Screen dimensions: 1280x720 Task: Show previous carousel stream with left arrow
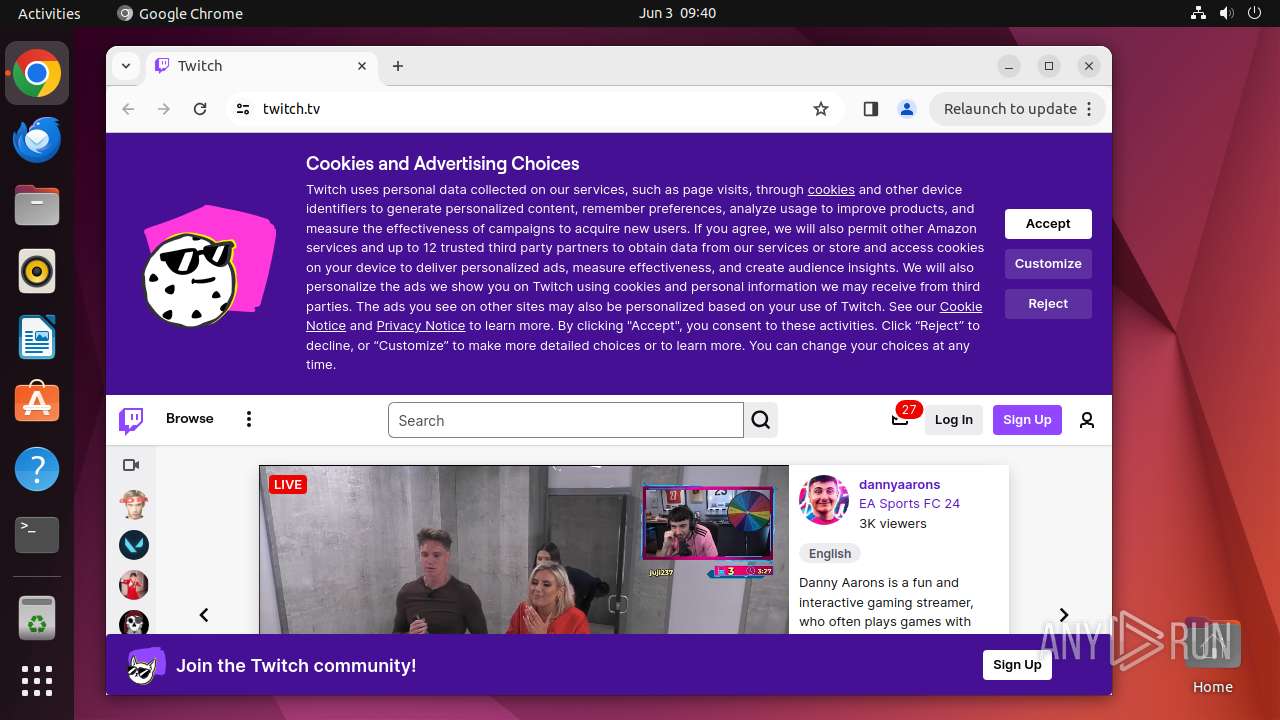(x=204, y=615)
